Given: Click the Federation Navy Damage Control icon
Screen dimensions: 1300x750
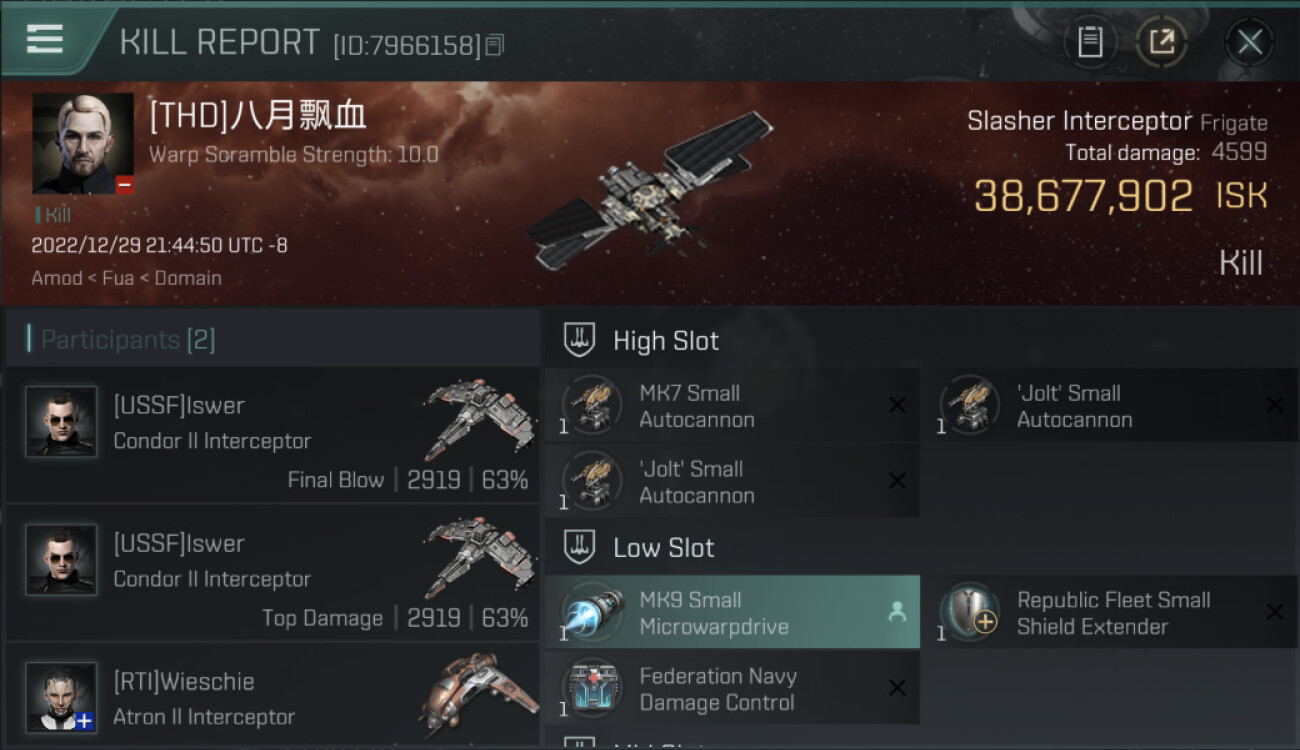Looking at the screenshot, I should tap(592, 688).
